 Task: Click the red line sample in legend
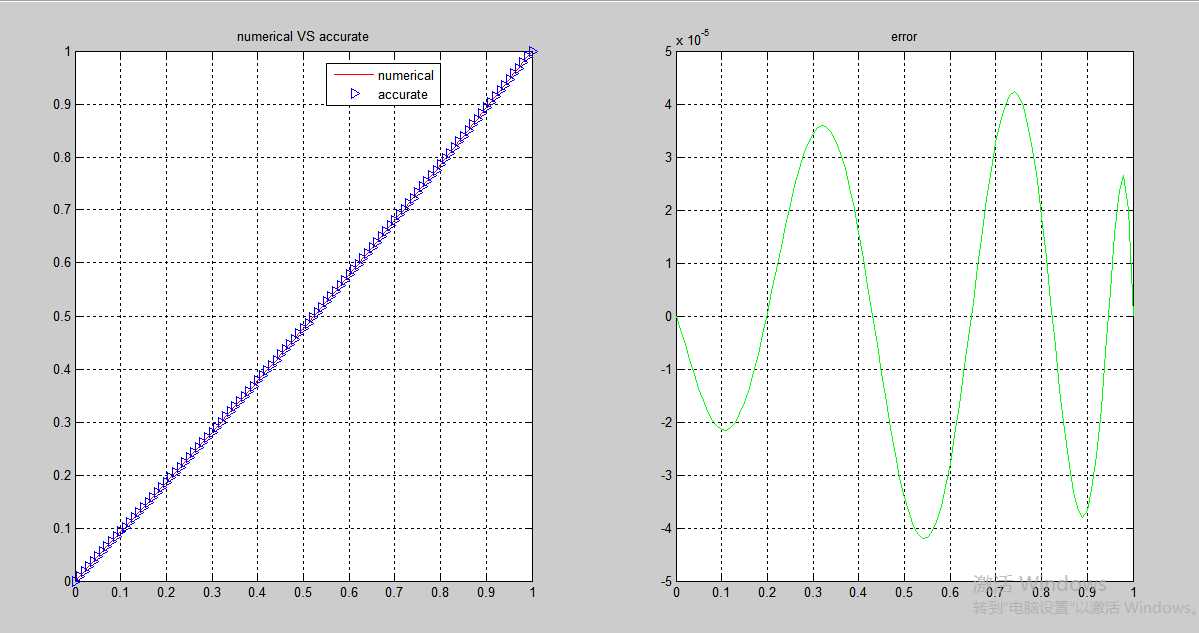353,75
